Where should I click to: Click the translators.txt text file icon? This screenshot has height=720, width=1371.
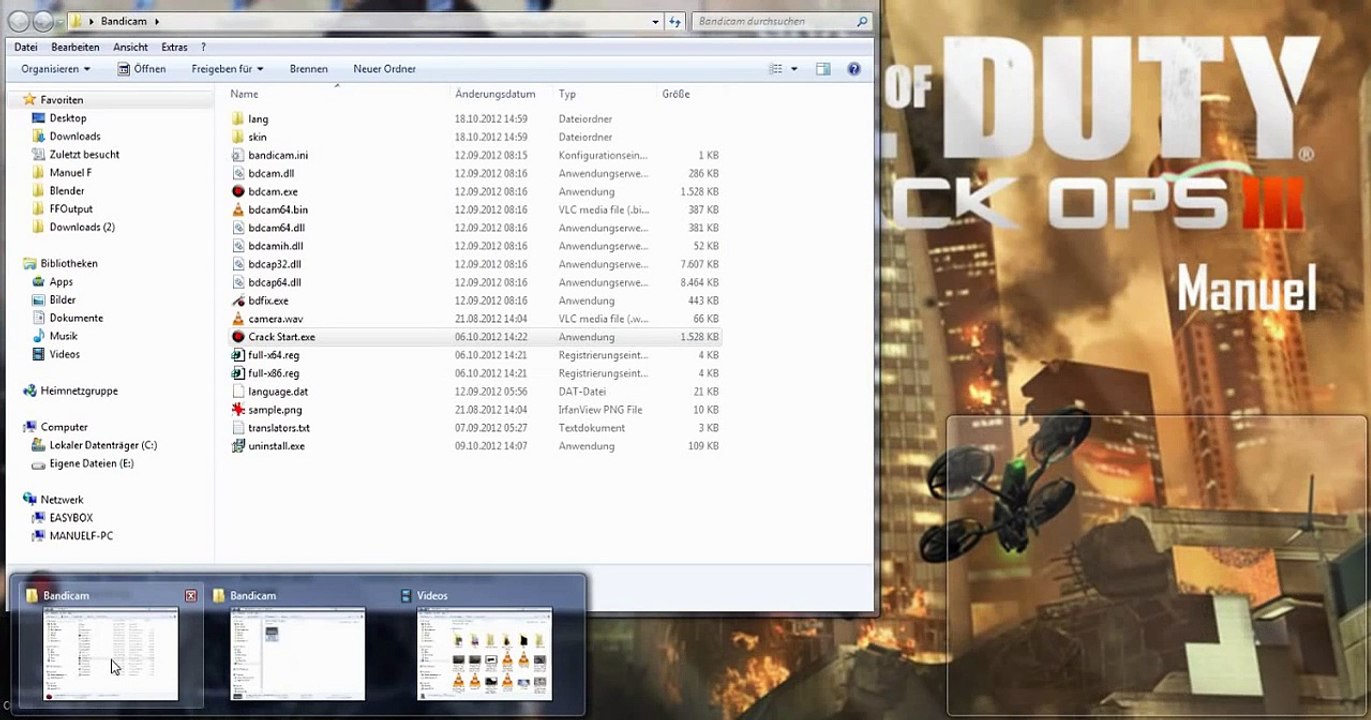pyautogui.click(x=238, y=428)
